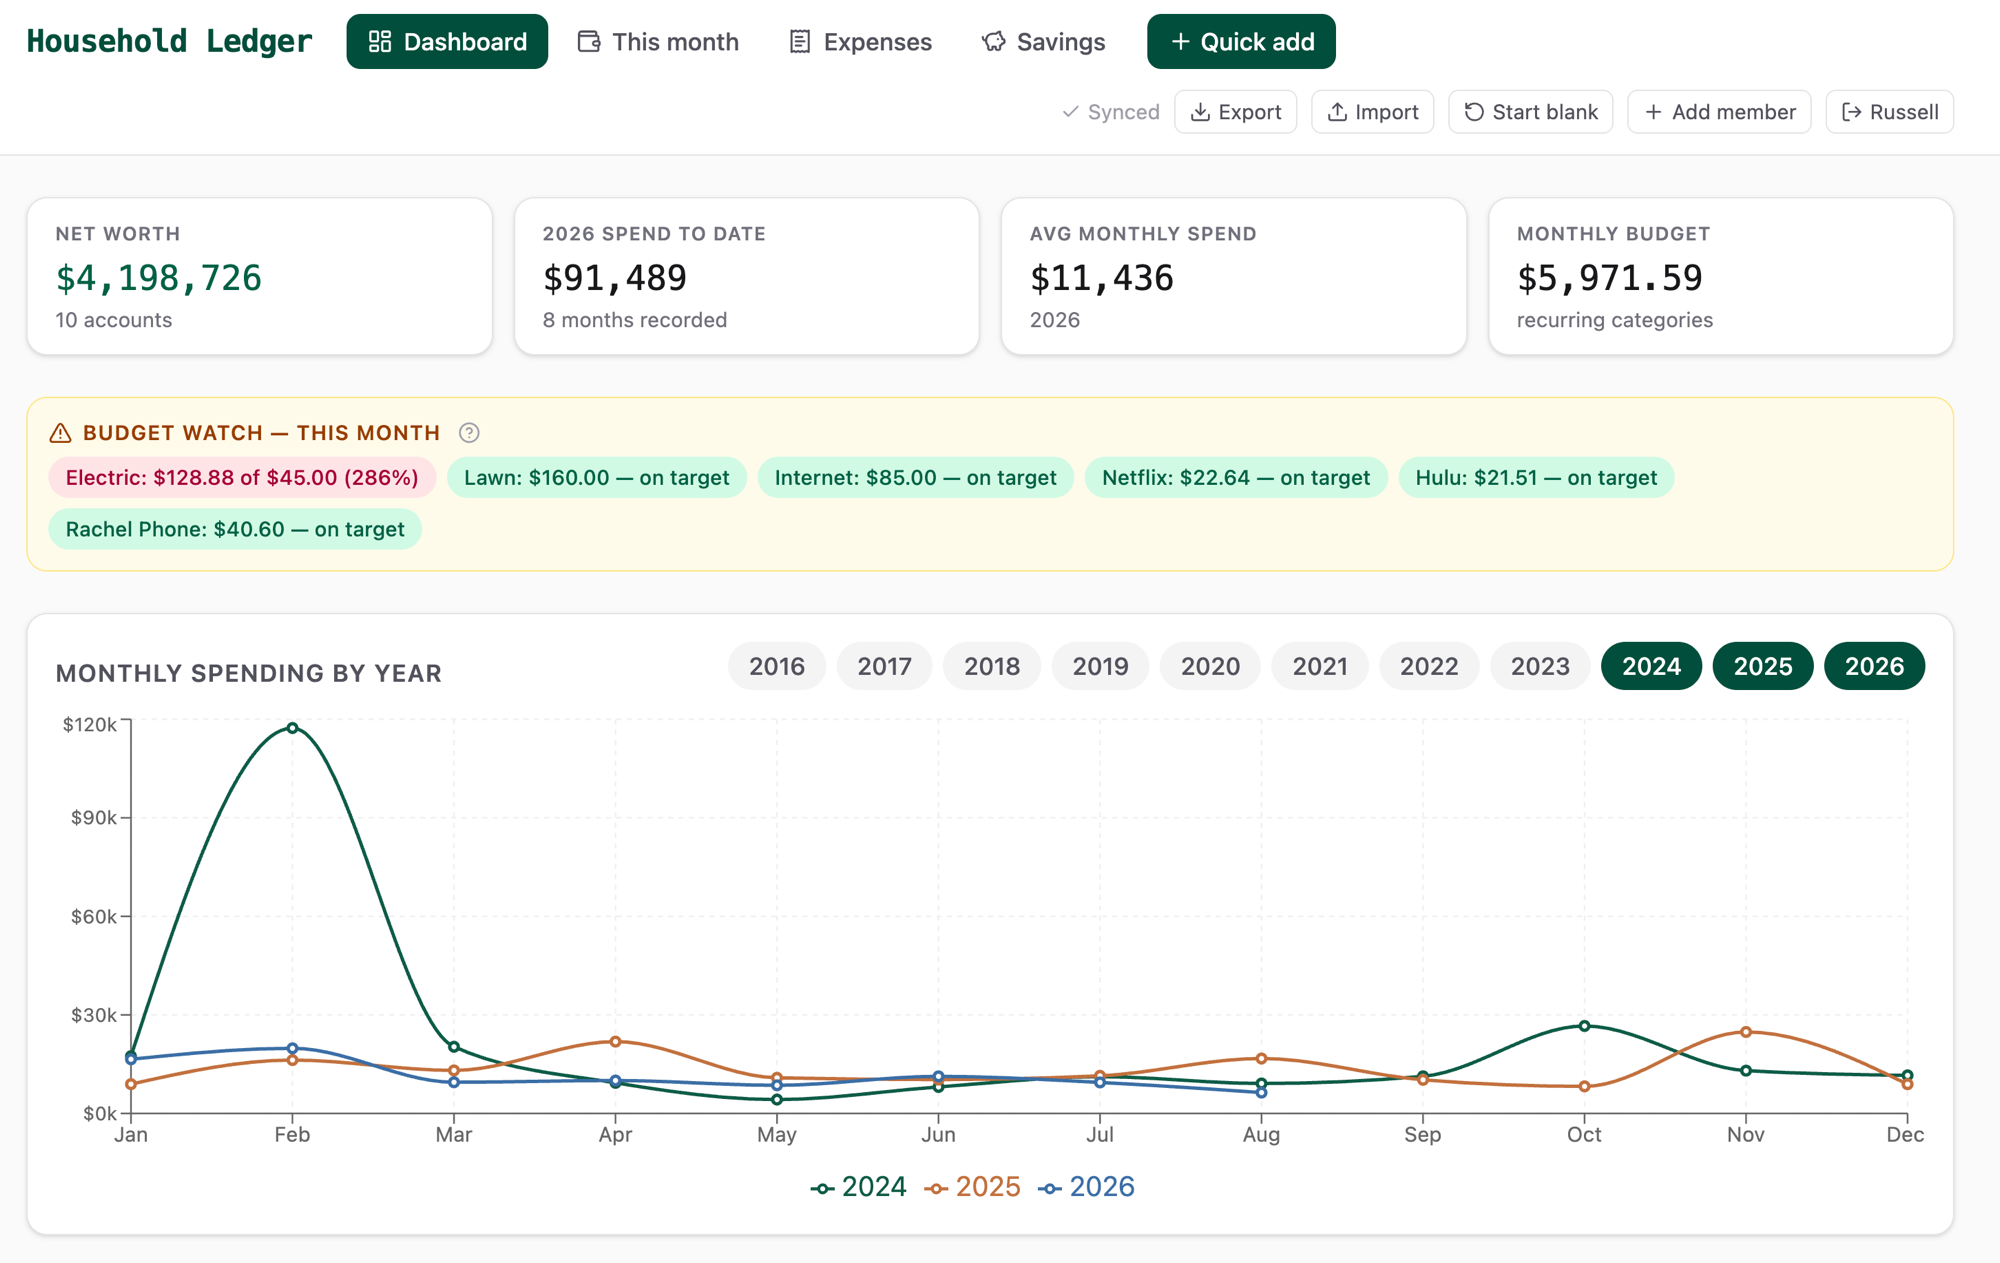Toggle the 2023 year filter
2000x1263 pixels.
[1540, 666]
